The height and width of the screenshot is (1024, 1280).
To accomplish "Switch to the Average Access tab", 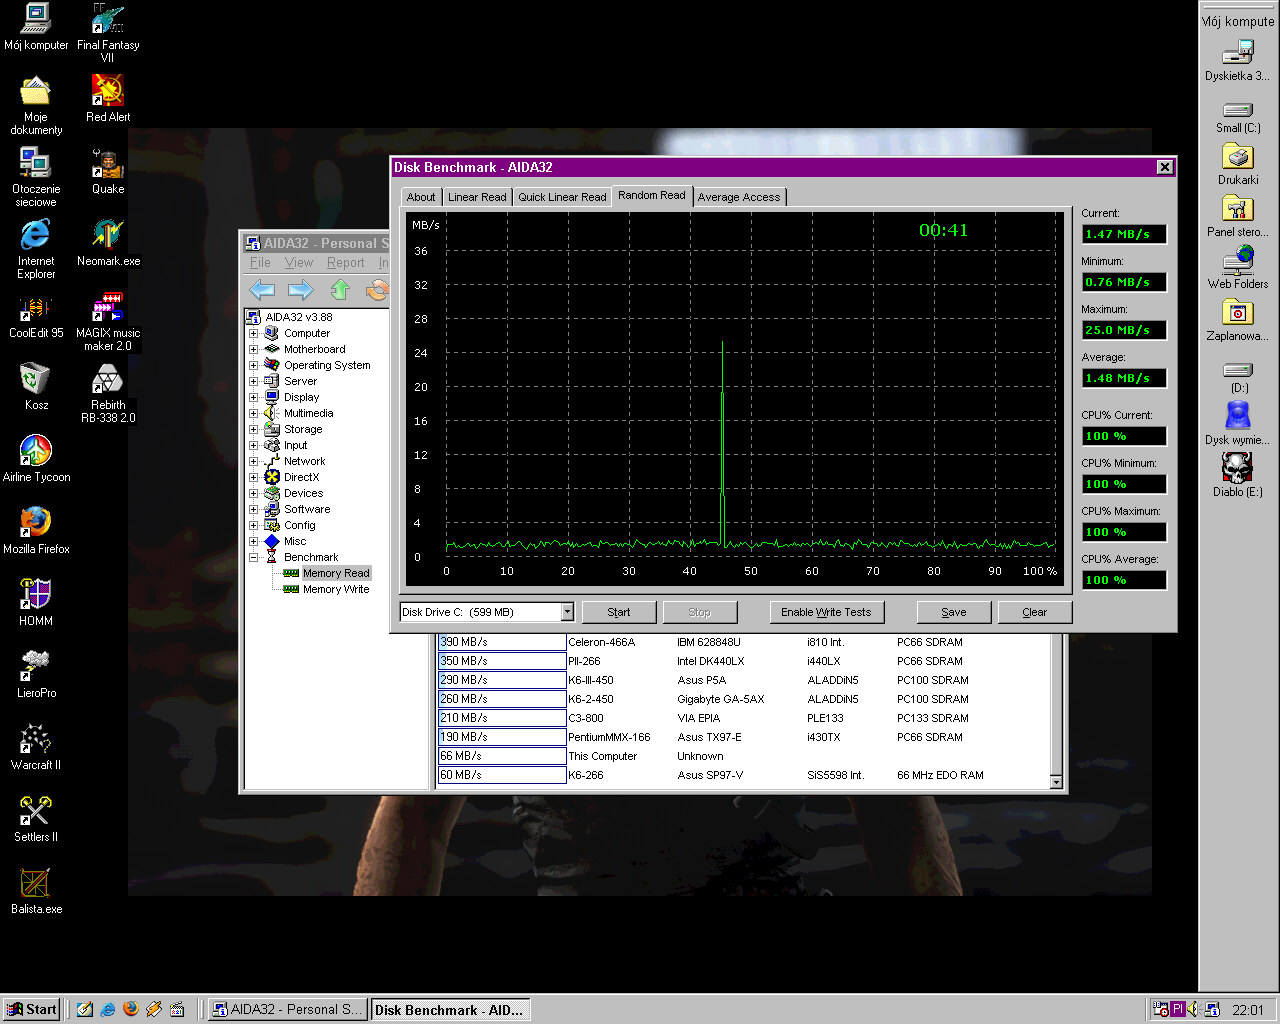I will [739, 197].
